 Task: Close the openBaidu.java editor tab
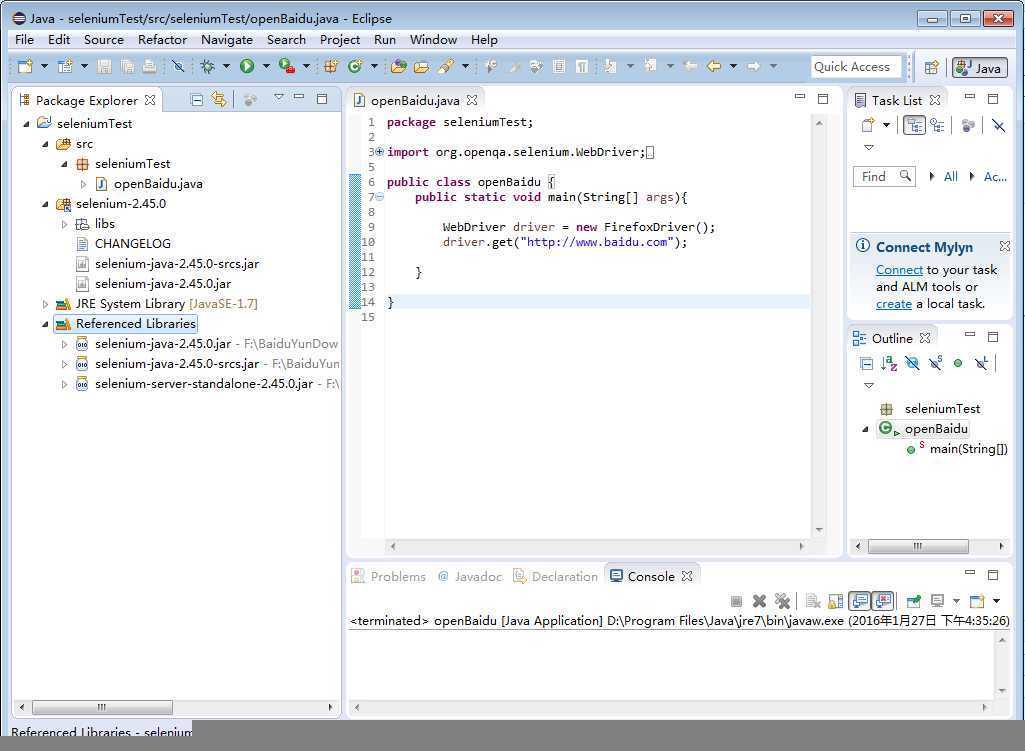pos(472,100)
